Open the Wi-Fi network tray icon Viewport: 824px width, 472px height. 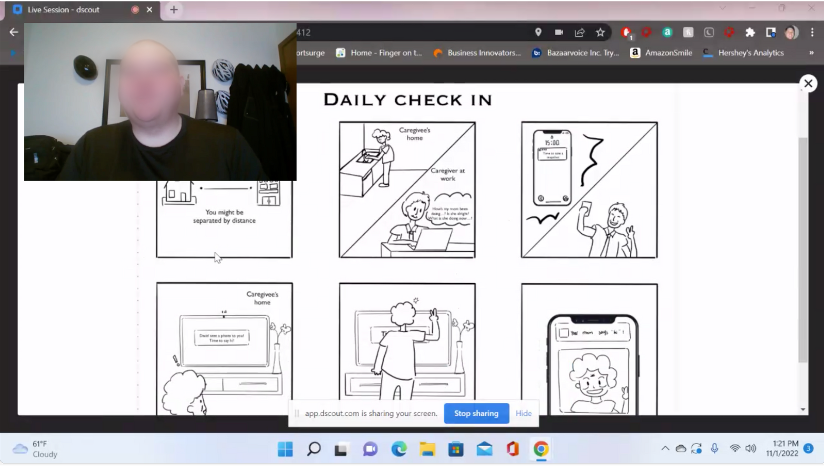[735, 448]
